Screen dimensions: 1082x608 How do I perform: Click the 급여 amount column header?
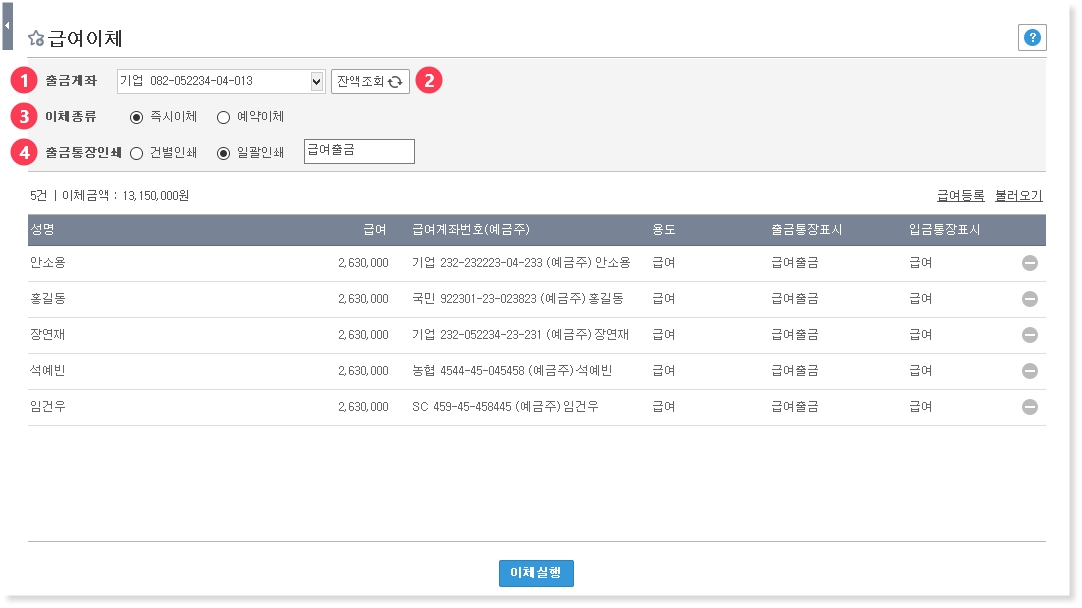click(x=375, y=230)
